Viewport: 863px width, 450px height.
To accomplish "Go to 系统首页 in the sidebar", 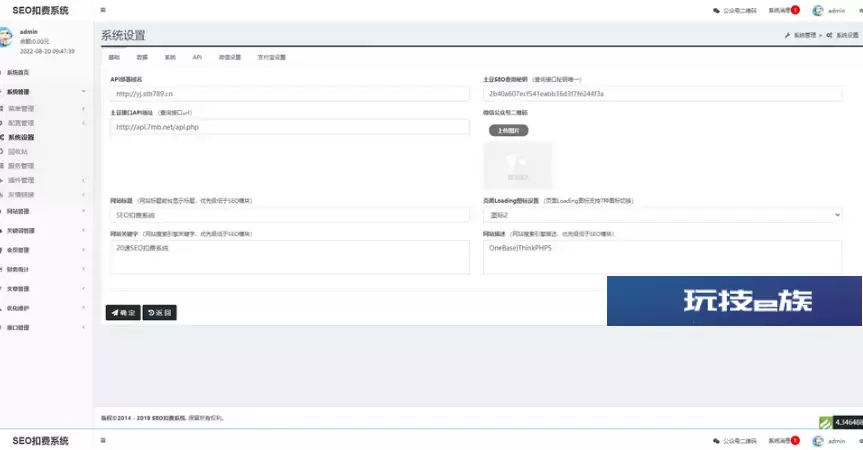I will pos(18,73).
